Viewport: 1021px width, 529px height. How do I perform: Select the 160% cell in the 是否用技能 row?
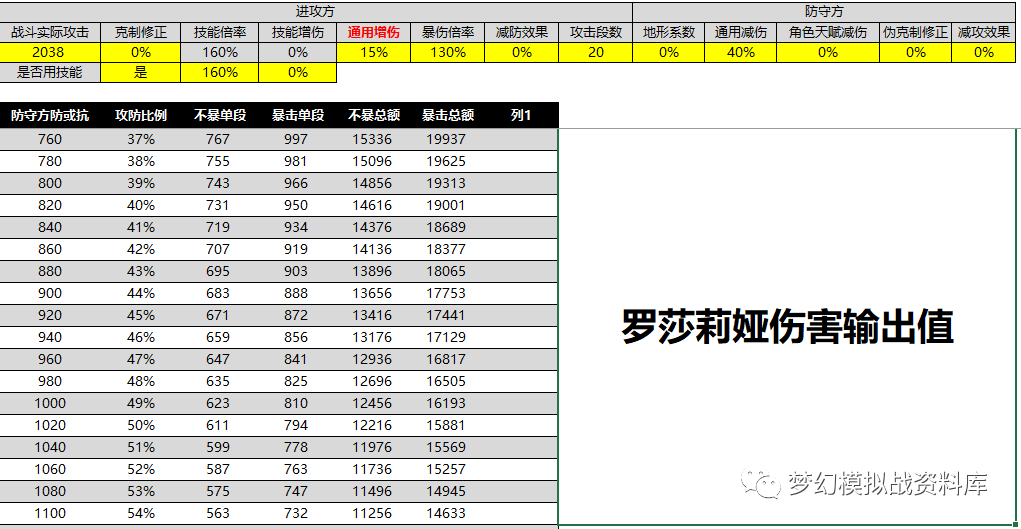pyautogui.click(x=219, y=72)
